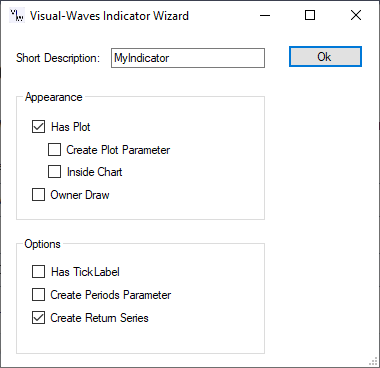Image resolution: width=380 pixels, height=368 pixels.
Task: Click the Short Description label
Action: point(58,58)
